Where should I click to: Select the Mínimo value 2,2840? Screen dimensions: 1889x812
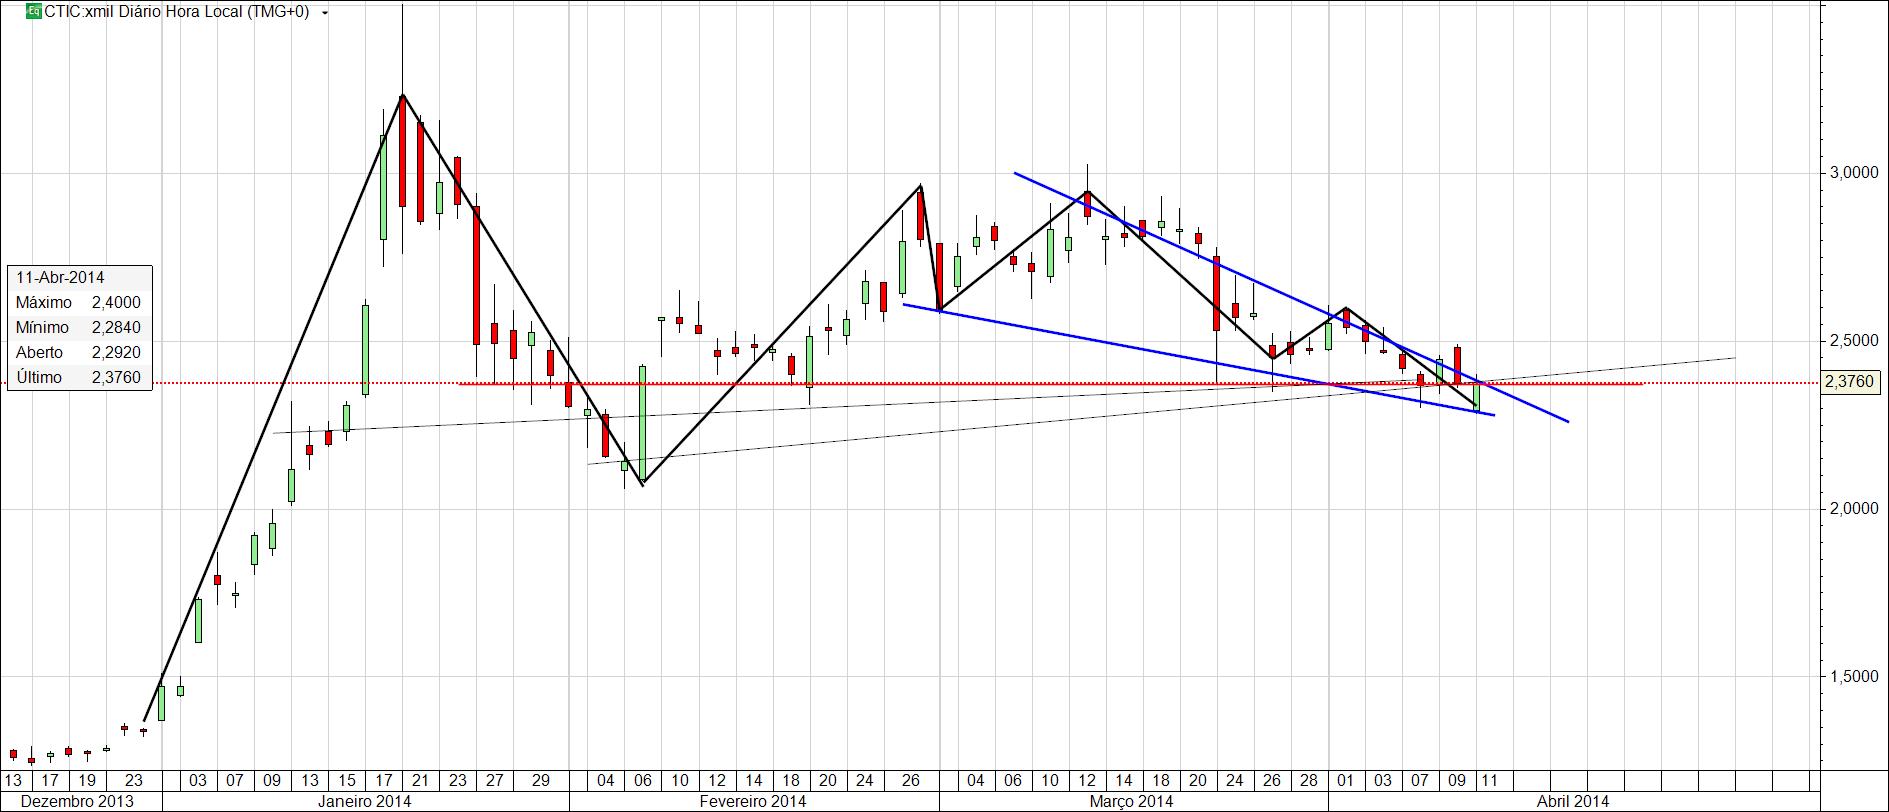pyautogui.click(x=116, y=327)
